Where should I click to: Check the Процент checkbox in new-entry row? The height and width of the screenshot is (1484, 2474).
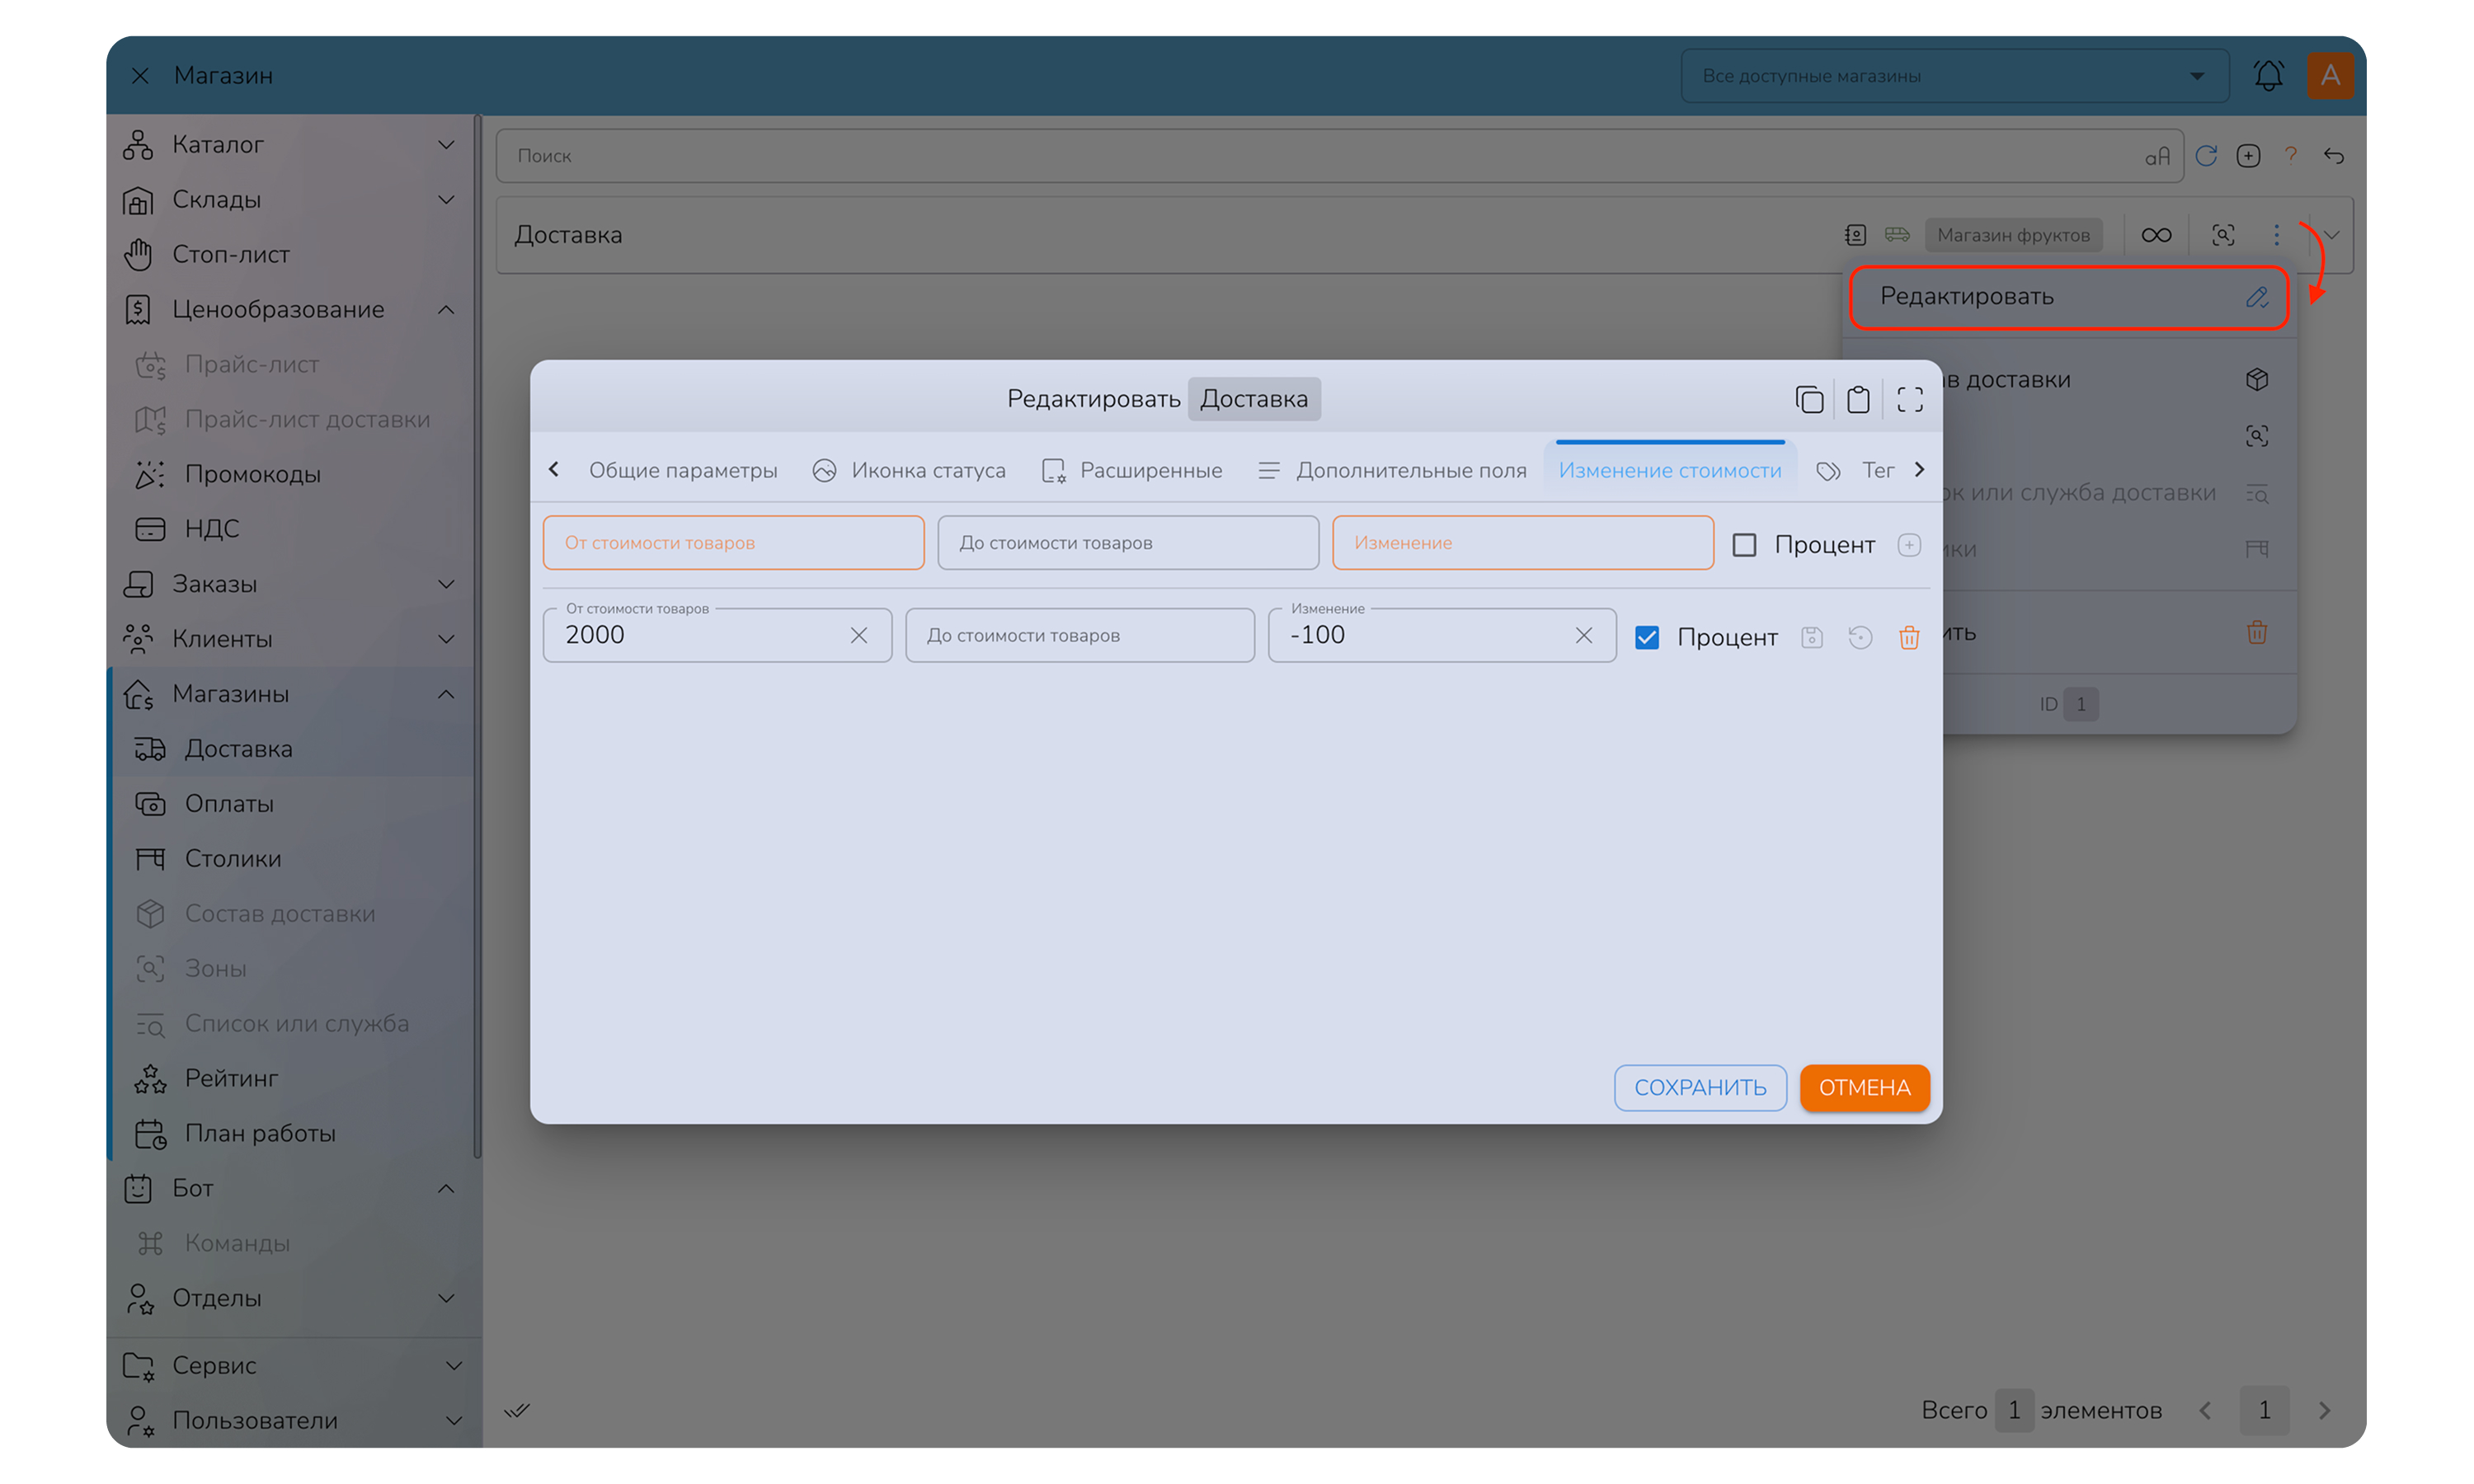(1744, 545)
